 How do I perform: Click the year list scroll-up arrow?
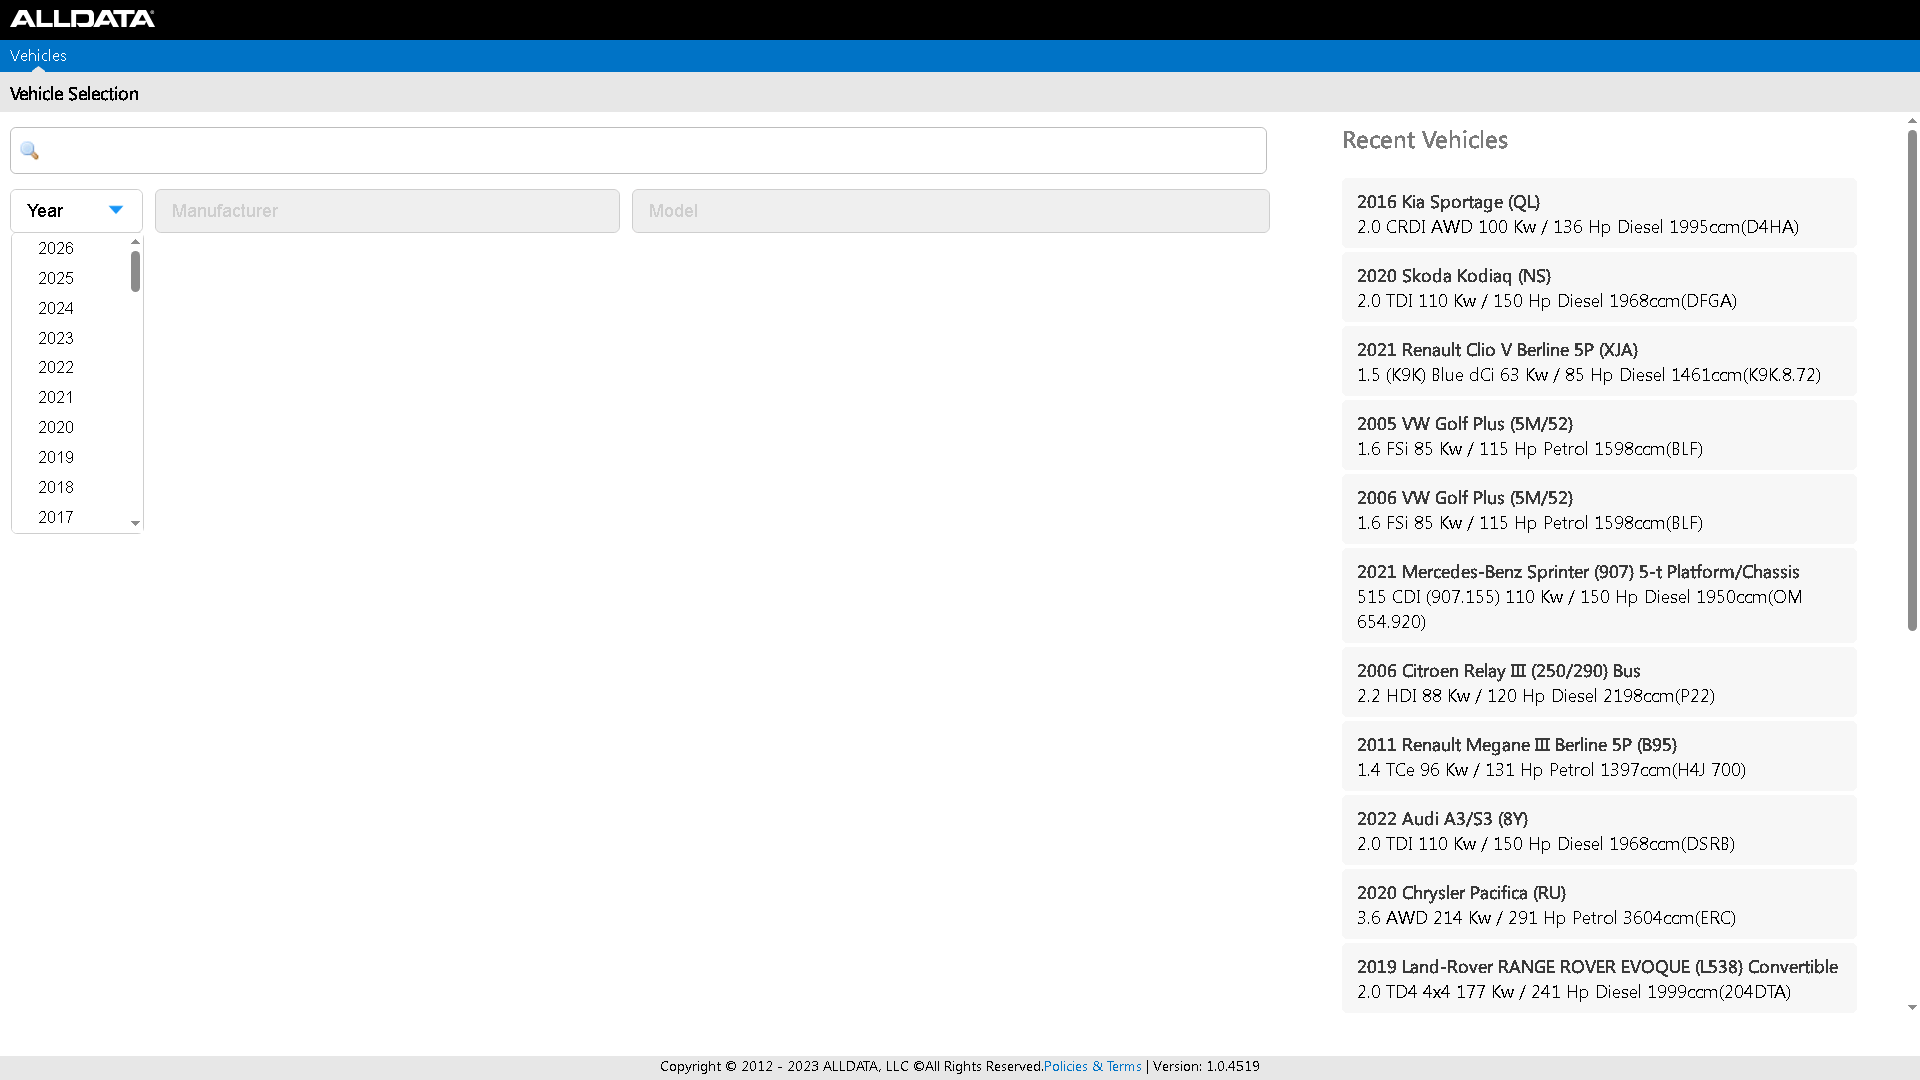(x=136, y=242)
